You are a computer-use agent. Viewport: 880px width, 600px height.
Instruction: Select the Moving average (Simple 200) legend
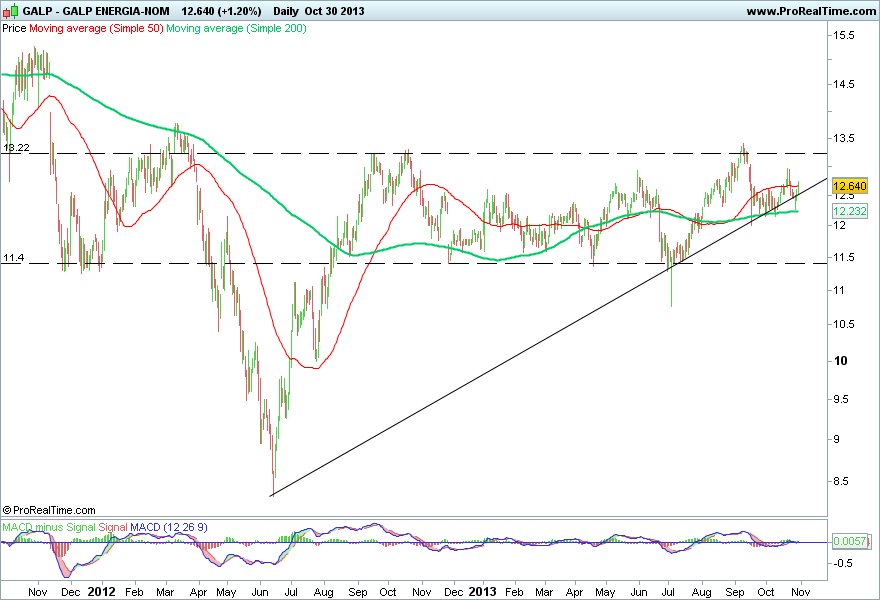point(236,28)
